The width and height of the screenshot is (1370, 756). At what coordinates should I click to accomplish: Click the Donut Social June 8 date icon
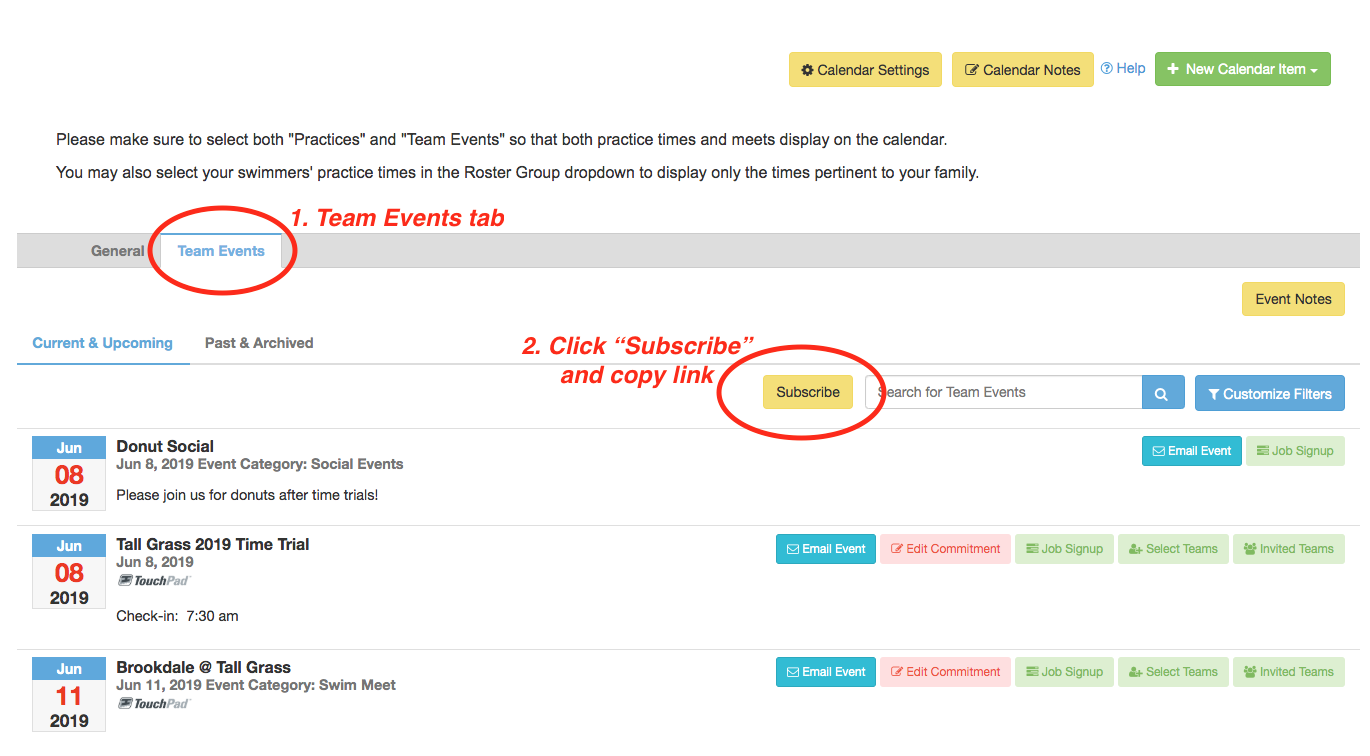(69, 473)
